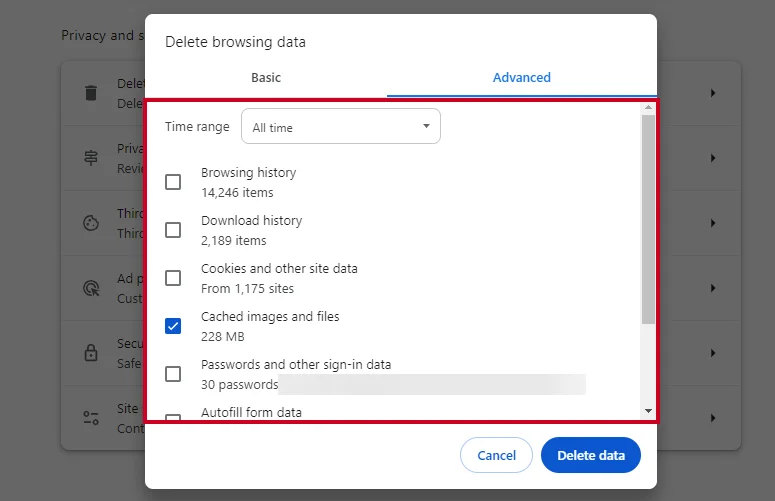
Task: Click the Delete data button
Action: [590, 455]
